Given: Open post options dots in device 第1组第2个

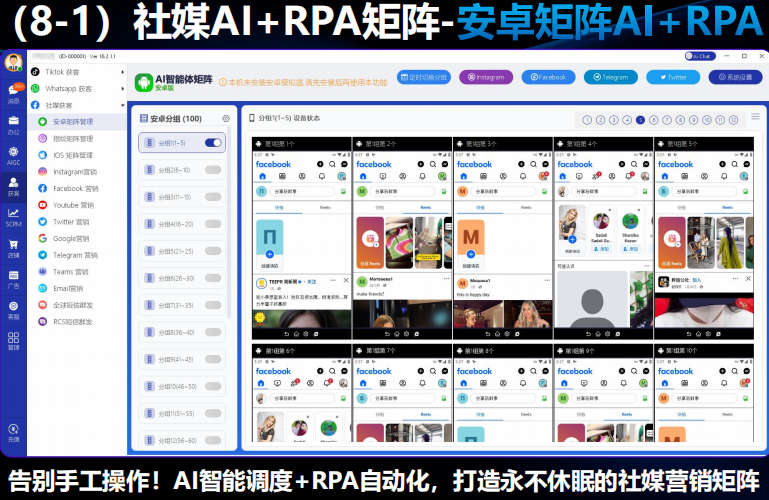Looking at the screenshot, I should click(x=446, y=279).
